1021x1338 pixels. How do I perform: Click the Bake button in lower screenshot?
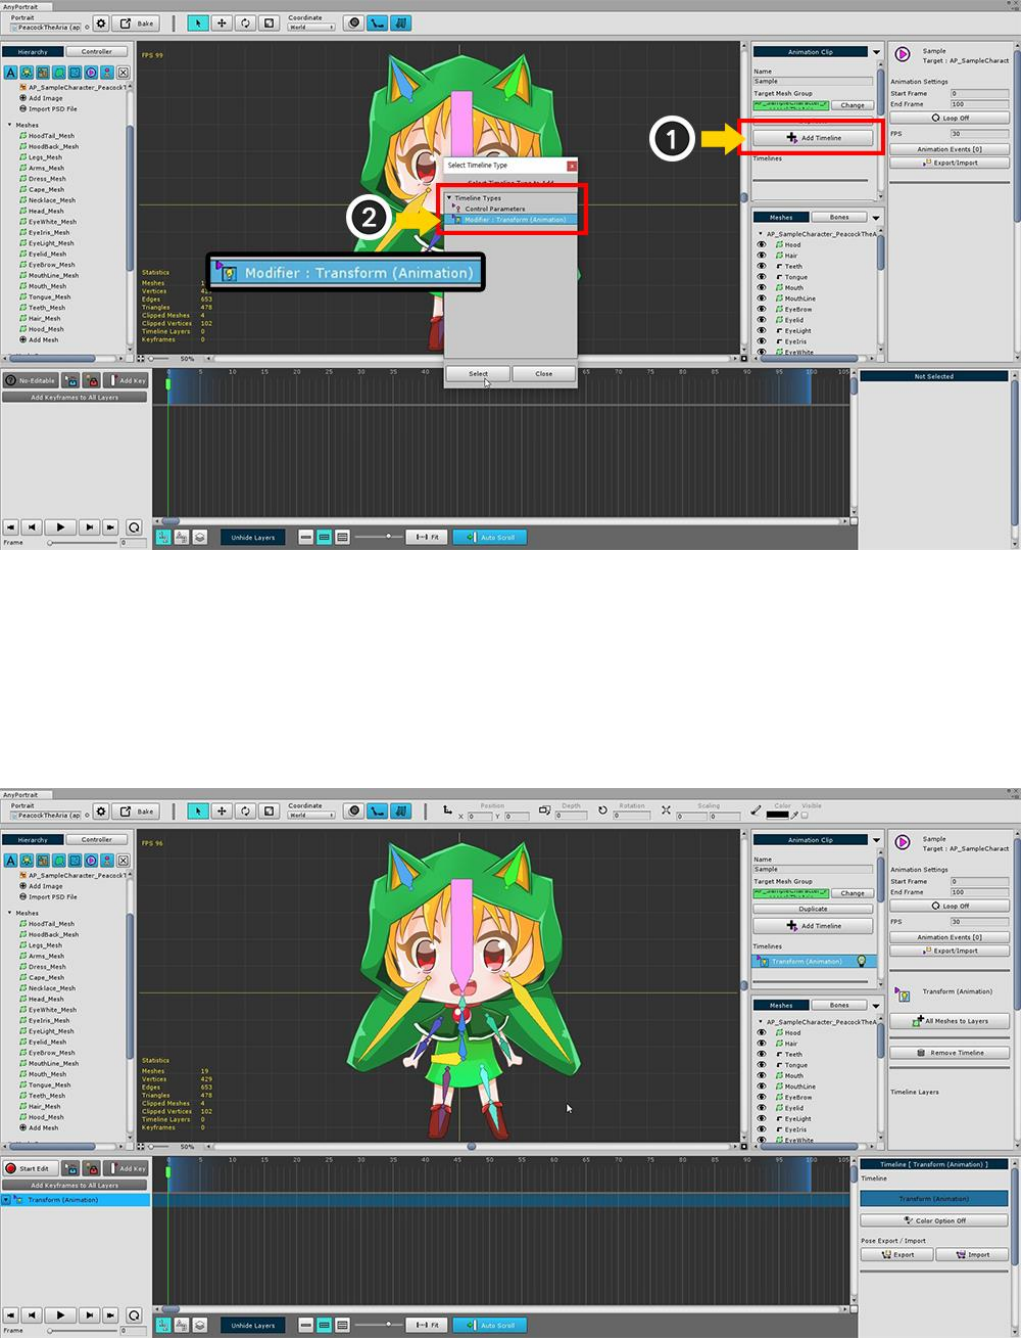click(138, 811)
